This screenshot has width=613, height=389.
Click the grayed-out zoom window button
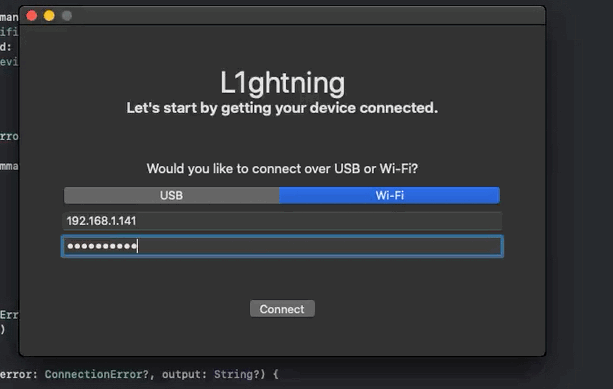[x=67, y=16]
